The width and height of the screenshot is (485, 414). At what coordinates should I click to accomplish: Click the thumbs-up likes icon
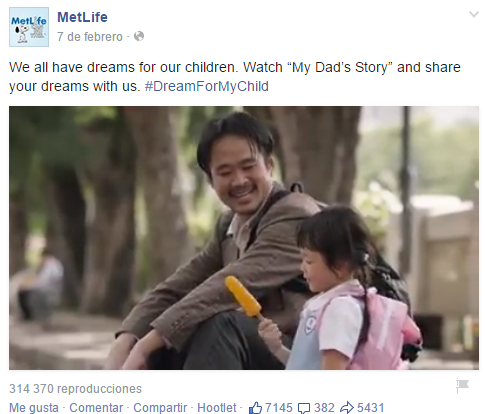(x=255, y=408)
